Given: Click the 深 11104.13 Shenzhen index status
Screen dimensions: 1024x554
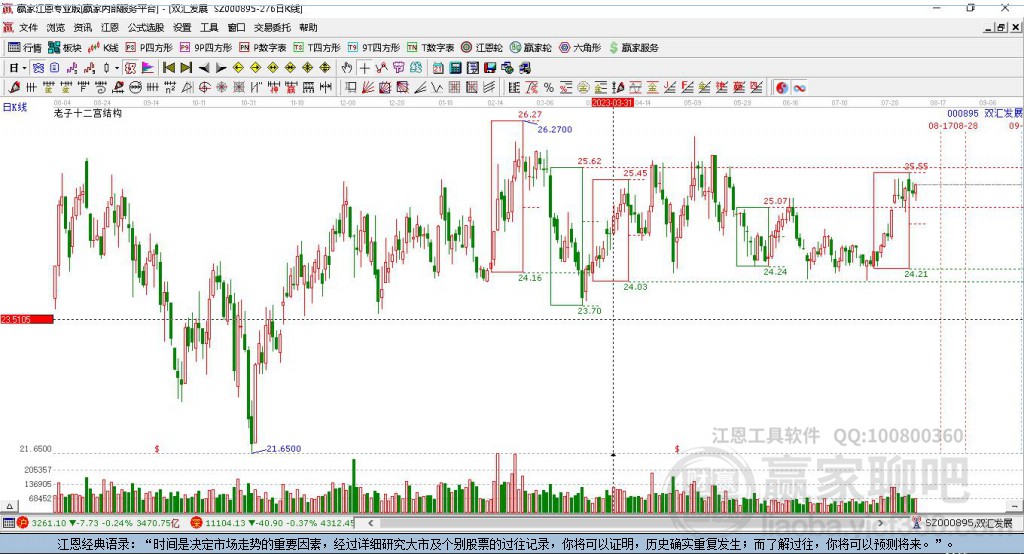Looking at the screenshot, I should 272,523.
